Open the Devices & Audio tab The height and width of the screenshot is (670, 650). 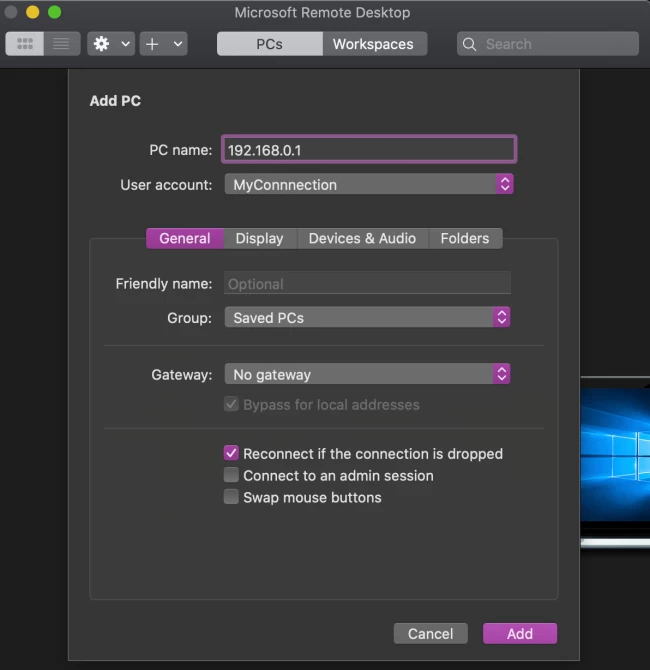click(x=362, y=238)
